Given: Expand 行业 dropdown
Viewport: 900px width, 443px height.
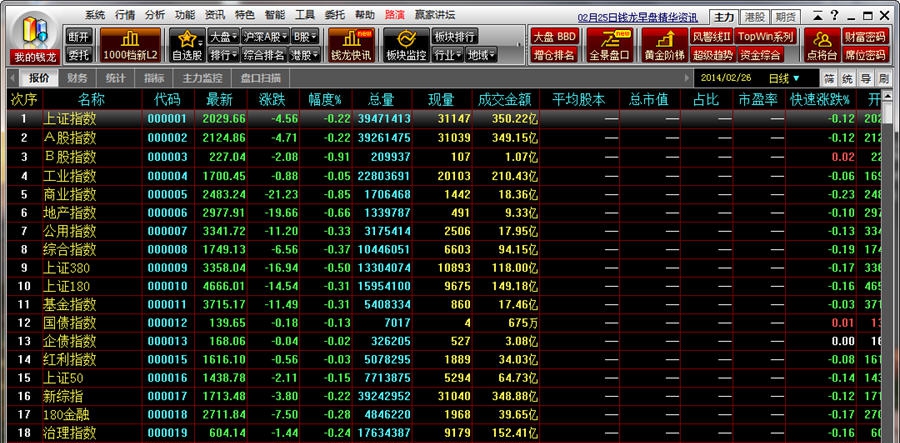Looking at the screenshot, I should tap(448, 55).
